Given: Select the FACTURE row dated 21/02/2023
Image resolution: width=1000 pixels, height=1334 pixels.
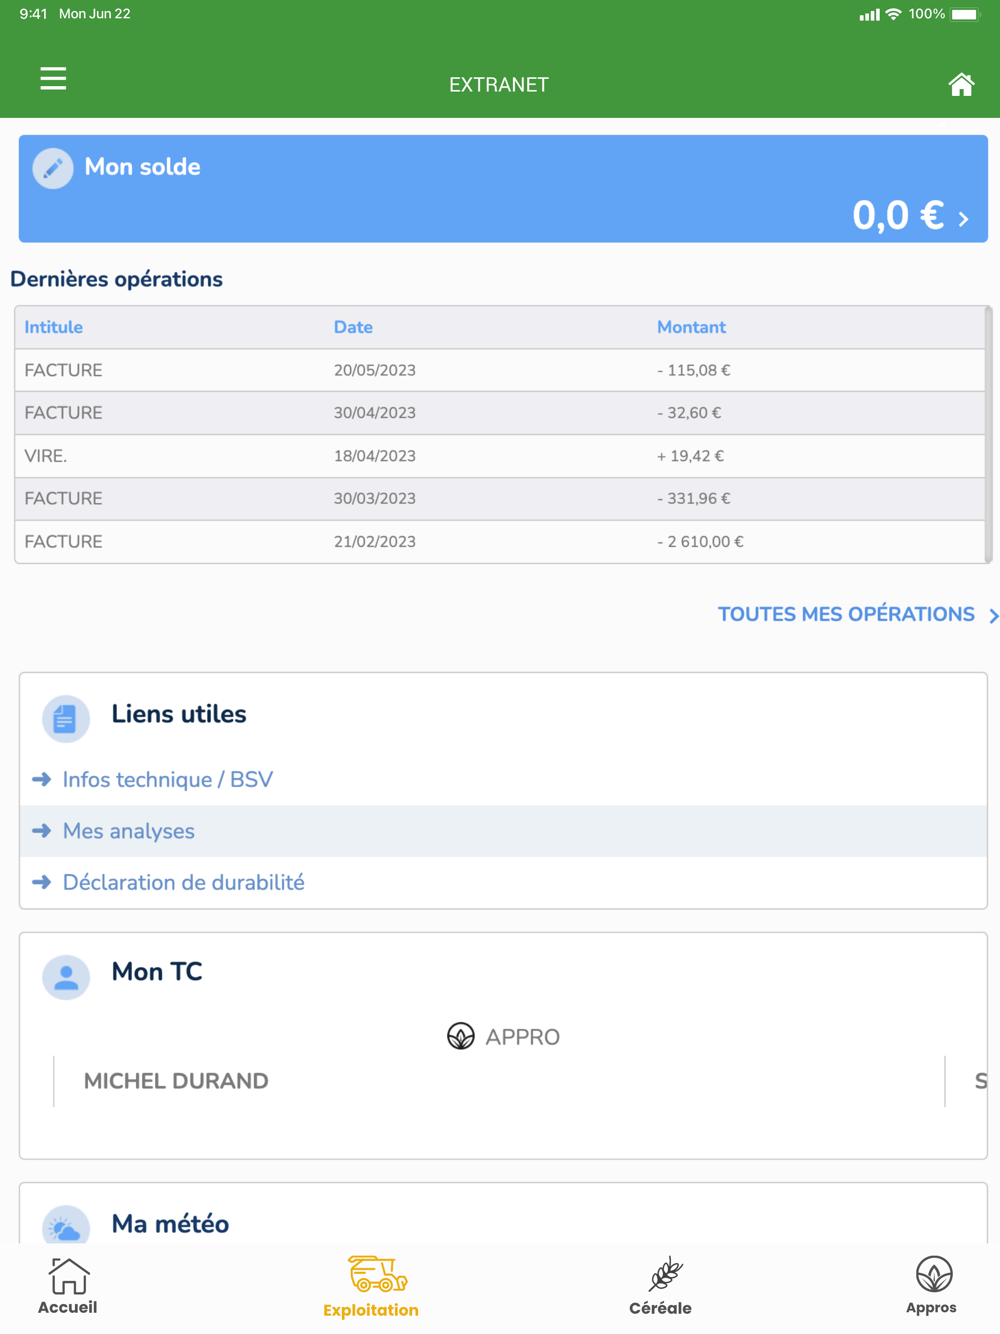Looking at the screenshot, I should [x=500, y=542].
